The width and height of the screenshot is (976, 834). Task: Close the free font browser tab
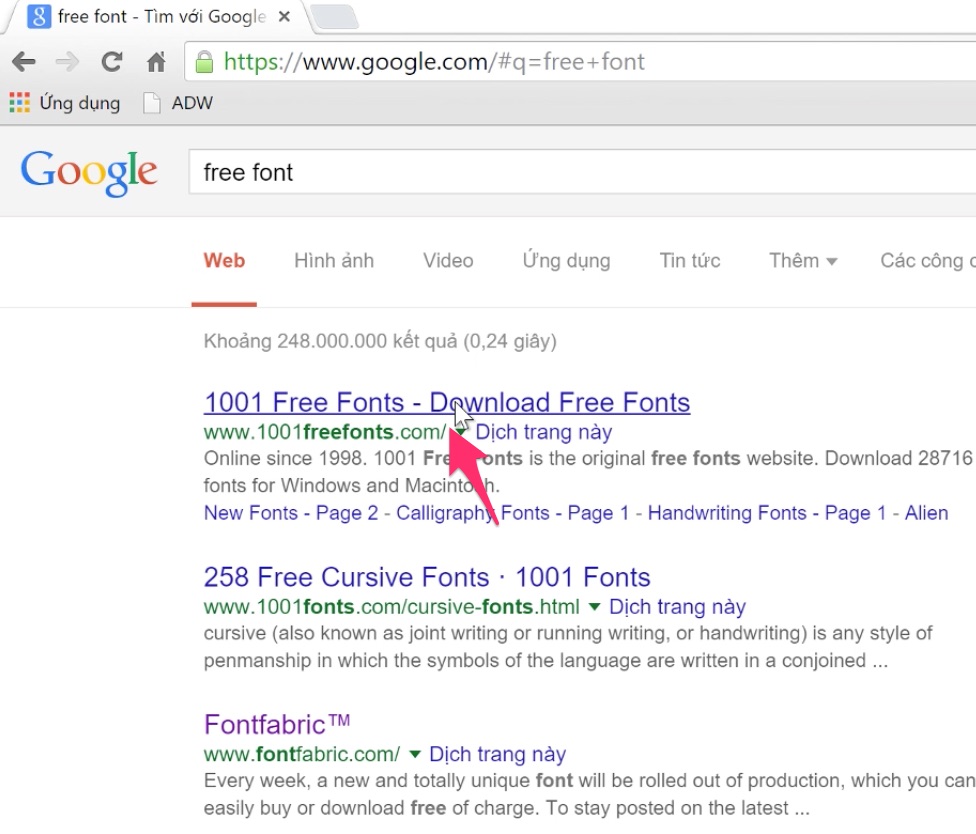[x=285, y=17]
